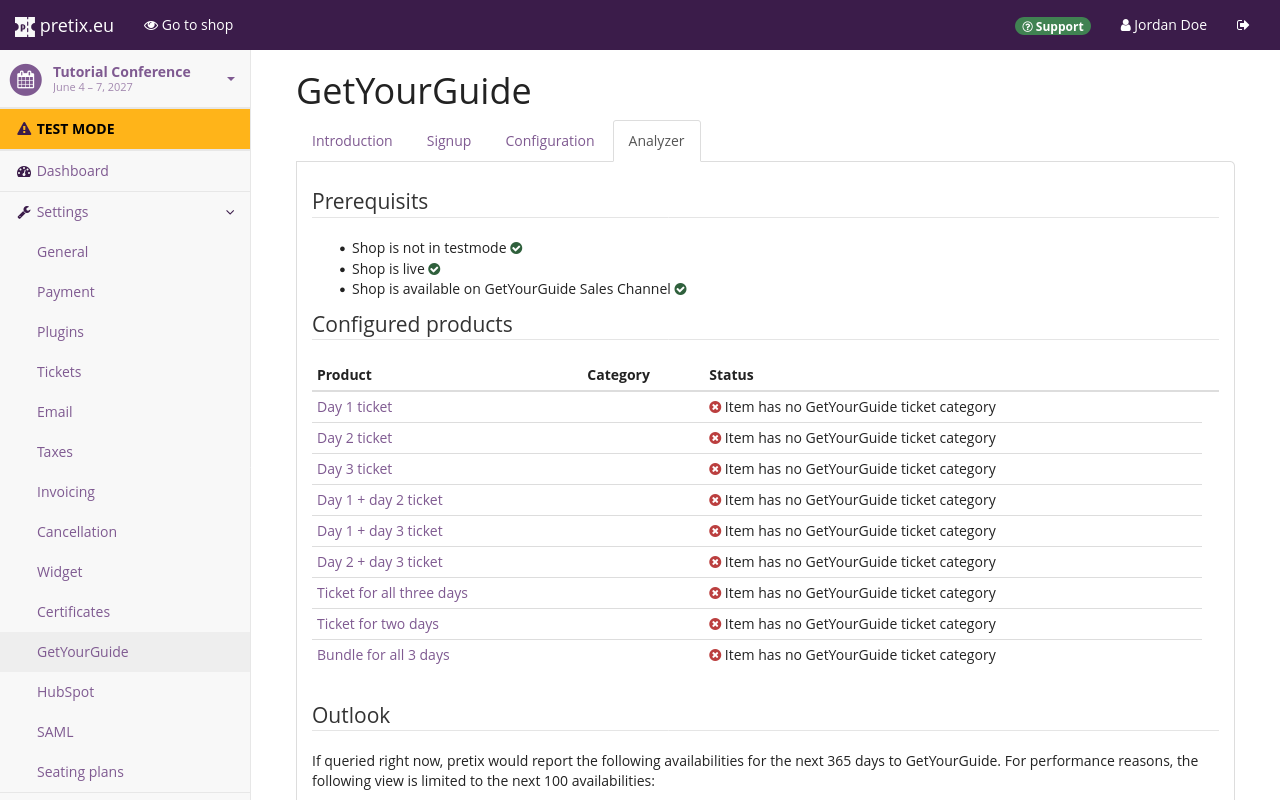Click the red error icon on Day 1 ticket row
Image resolution: width=1280 pixels, height=800 pixels.
point(714,407)
